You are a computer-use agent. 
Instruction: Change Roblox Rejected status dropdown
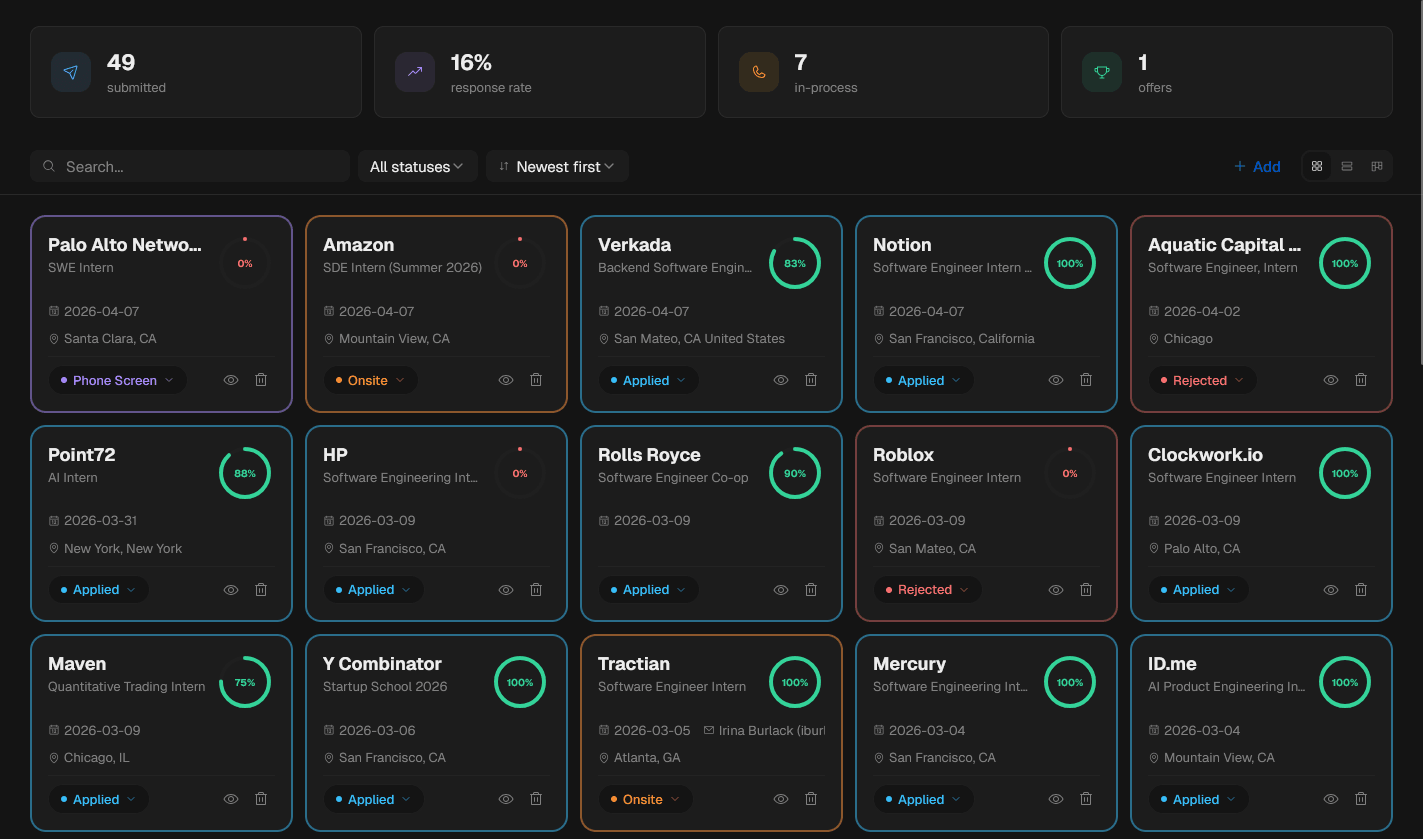coord(928,590)
